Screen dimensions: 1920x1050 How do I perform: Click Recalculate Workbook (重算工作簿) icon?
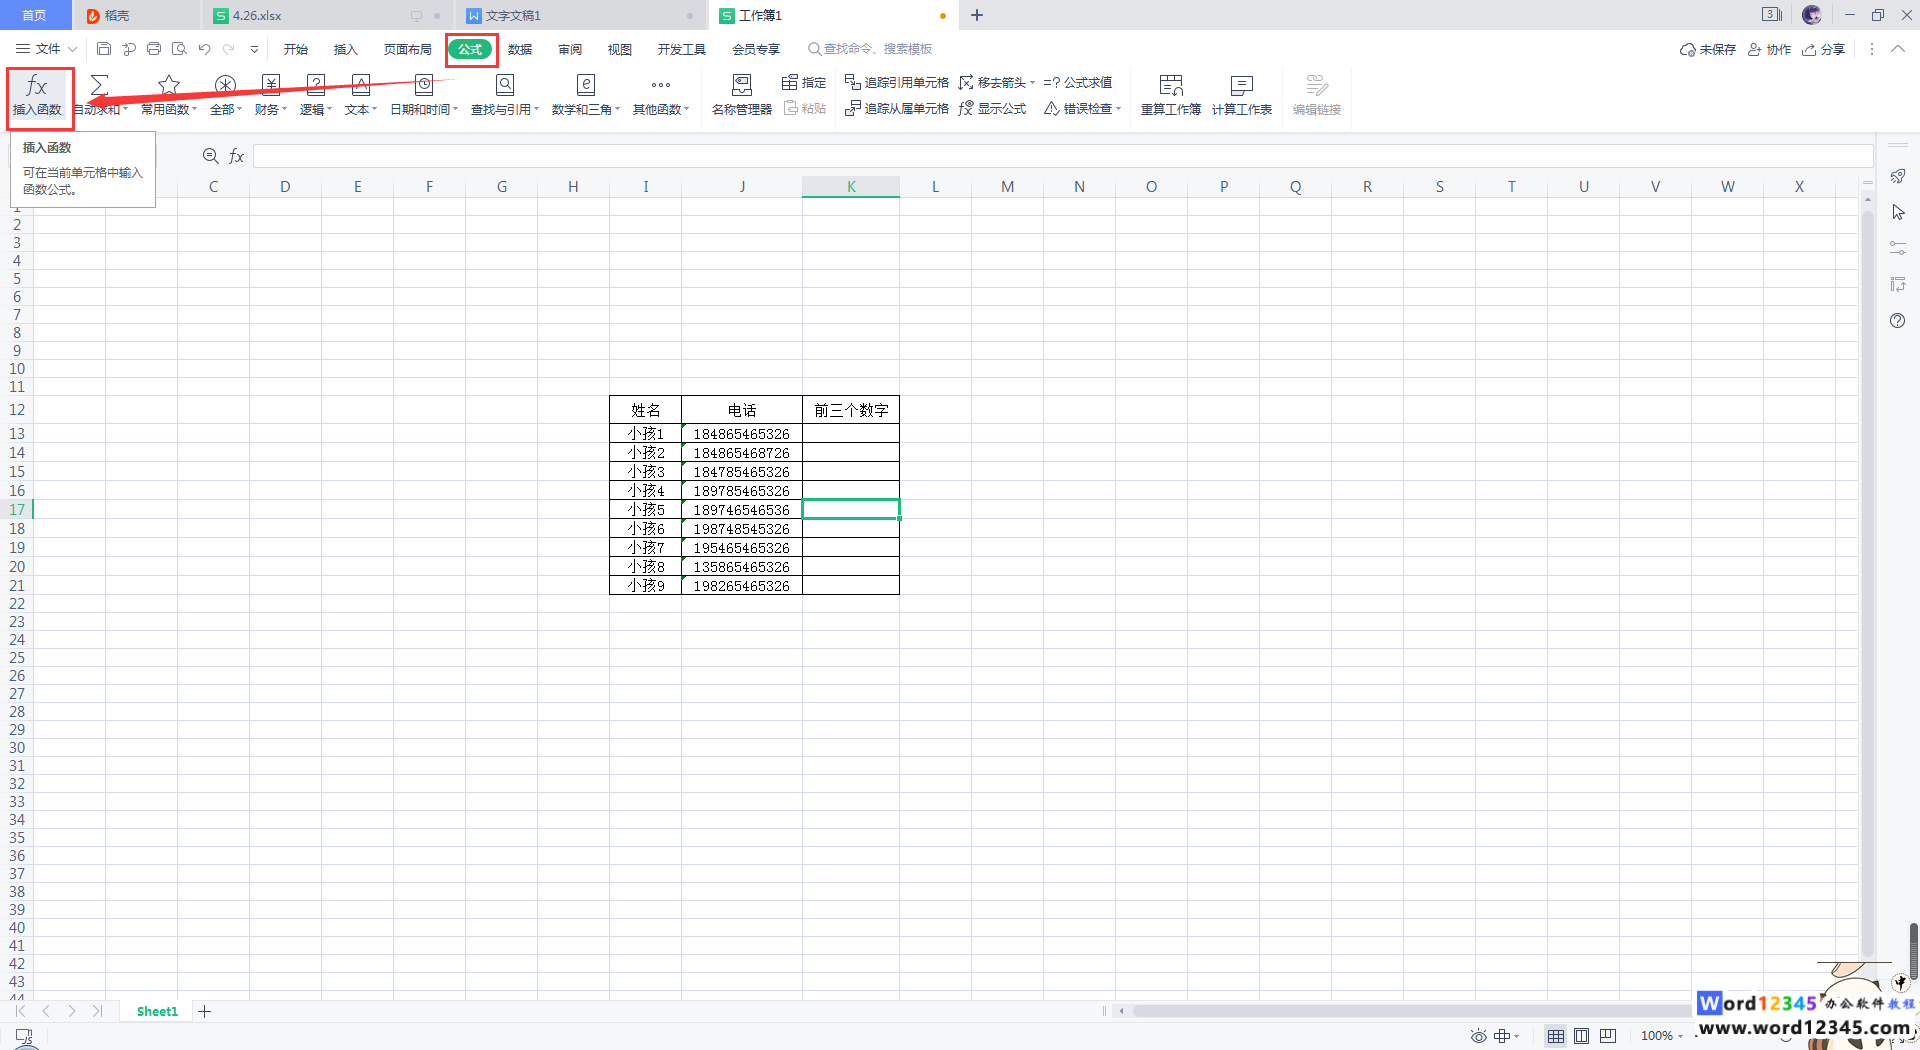[1170, 95]
